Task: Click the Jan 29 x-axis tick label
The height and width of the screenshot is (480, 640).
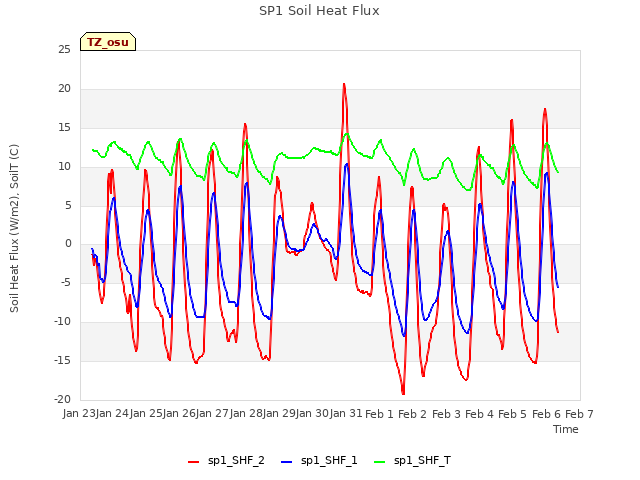Action: pyautogui.click(x=279, y=413)
